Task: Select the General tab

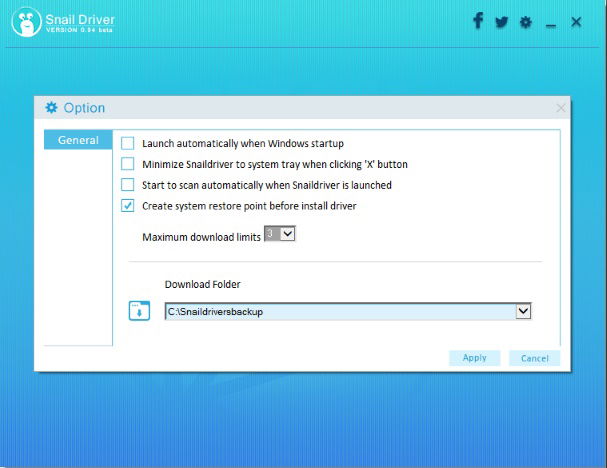Action: [78, 140]
